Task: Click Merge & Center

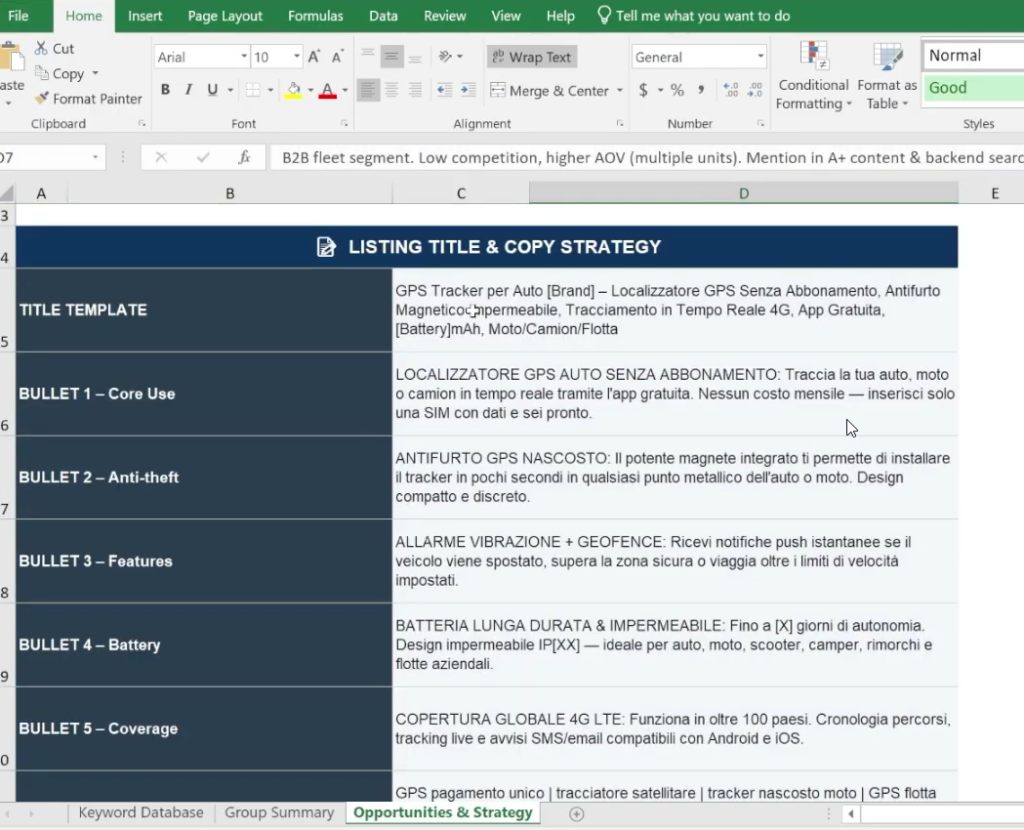Action: [x=550, y=90]
